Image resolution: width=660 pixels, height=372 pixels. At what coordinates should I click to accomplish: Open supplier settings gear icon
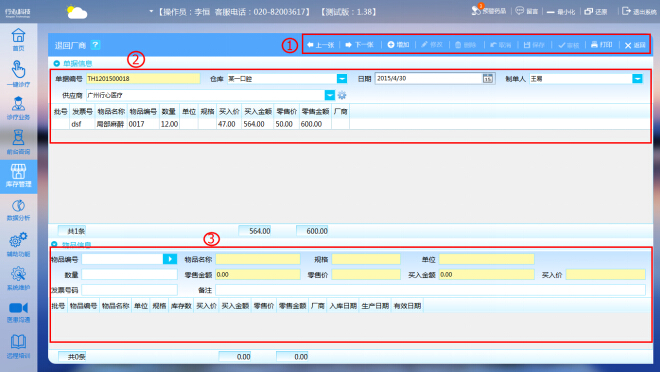point(342,96)
